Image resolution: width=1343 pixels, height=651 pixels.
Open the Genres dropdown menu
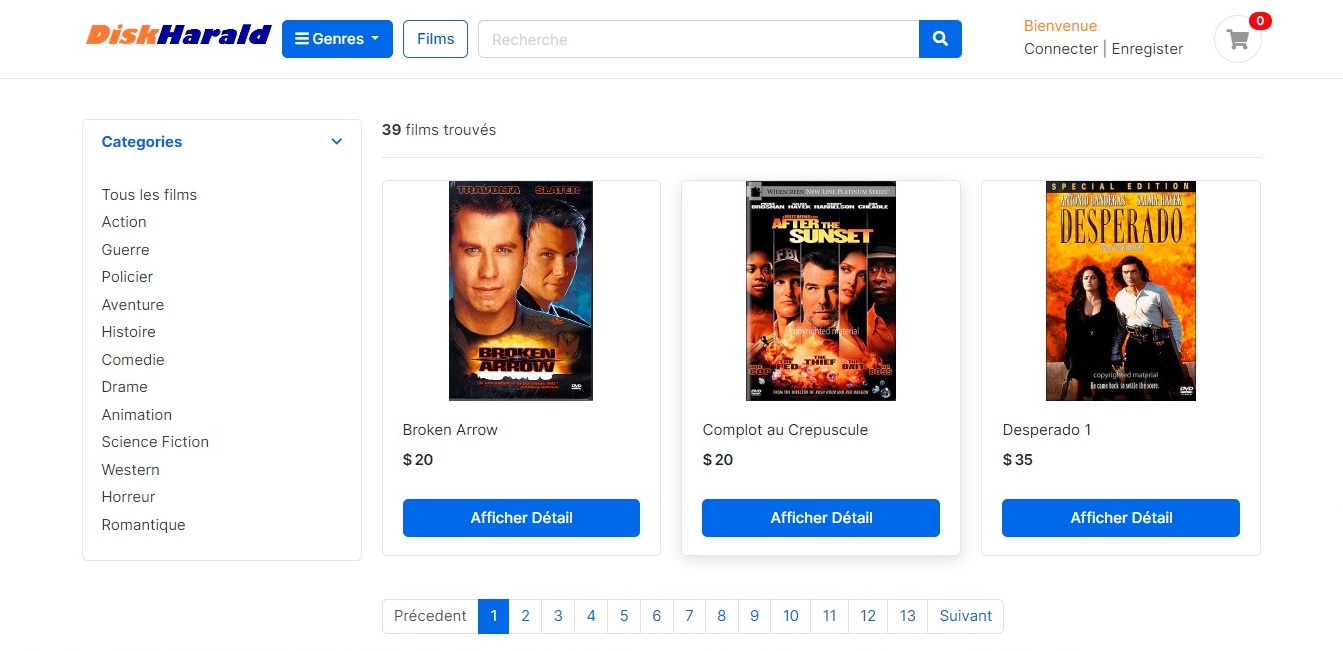coord(337,39)
